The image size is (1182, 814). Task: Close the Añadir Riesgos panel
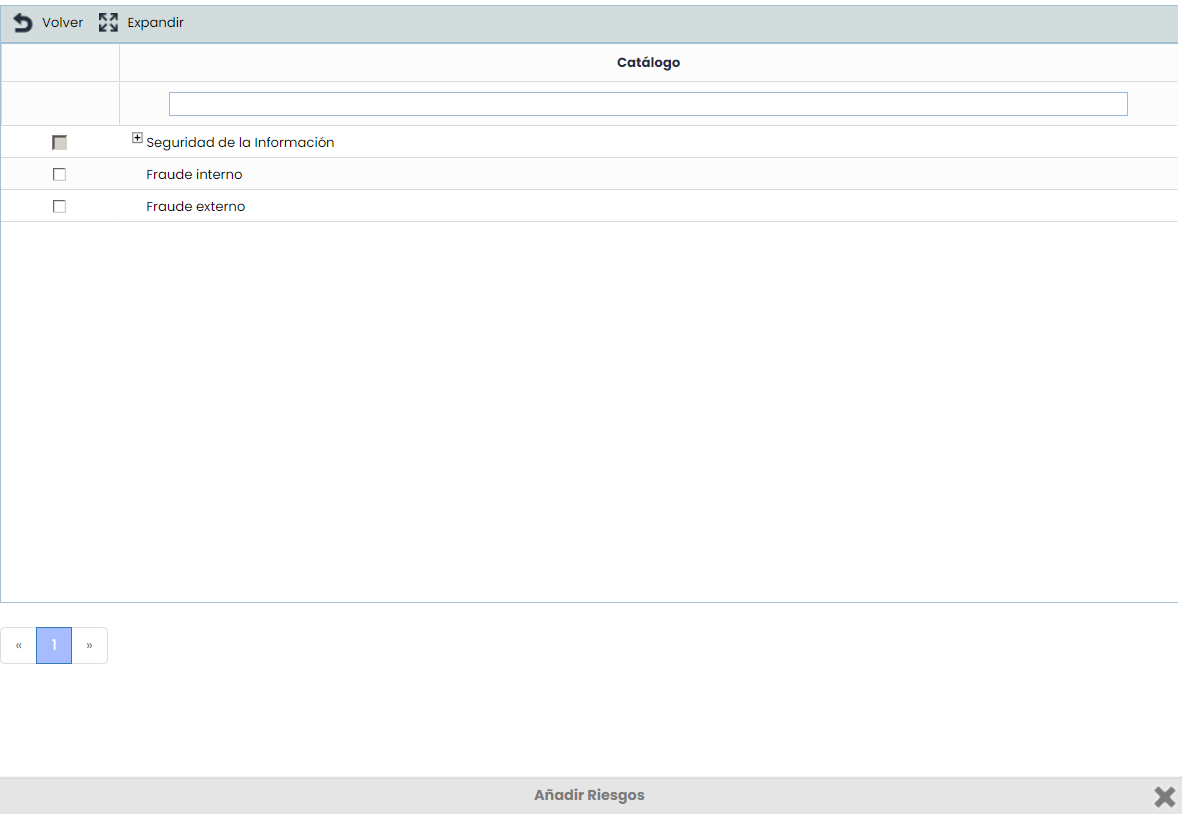click(1164, 796)
